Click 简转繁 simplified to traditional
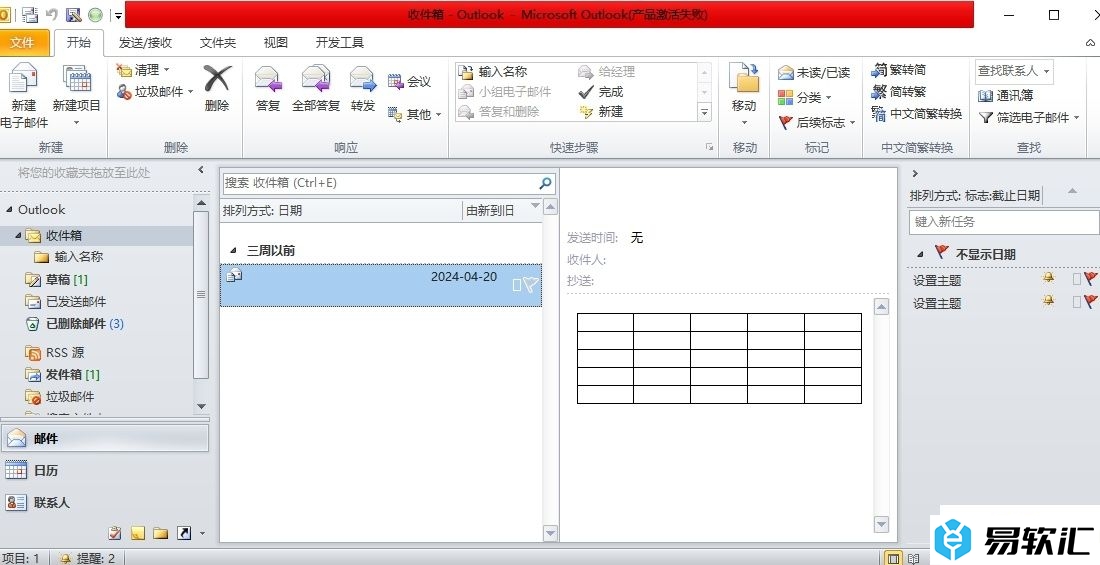This screenshot has height=565, width=1100. 899,92
